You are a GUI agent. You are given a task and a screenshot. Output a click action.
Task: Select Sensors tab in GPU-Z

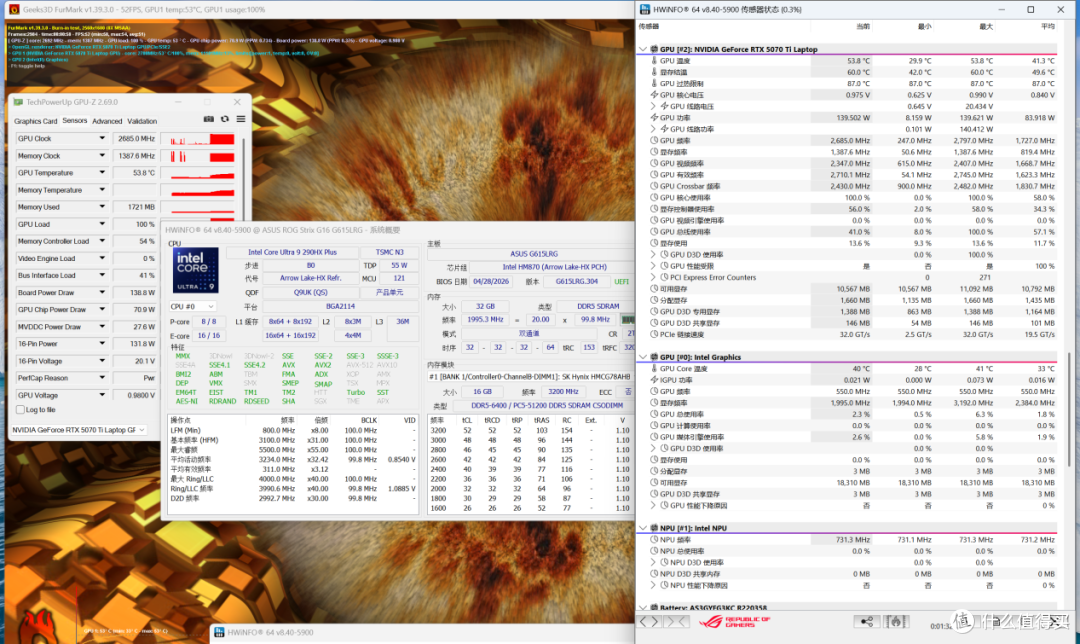click(x=74, y=121)
